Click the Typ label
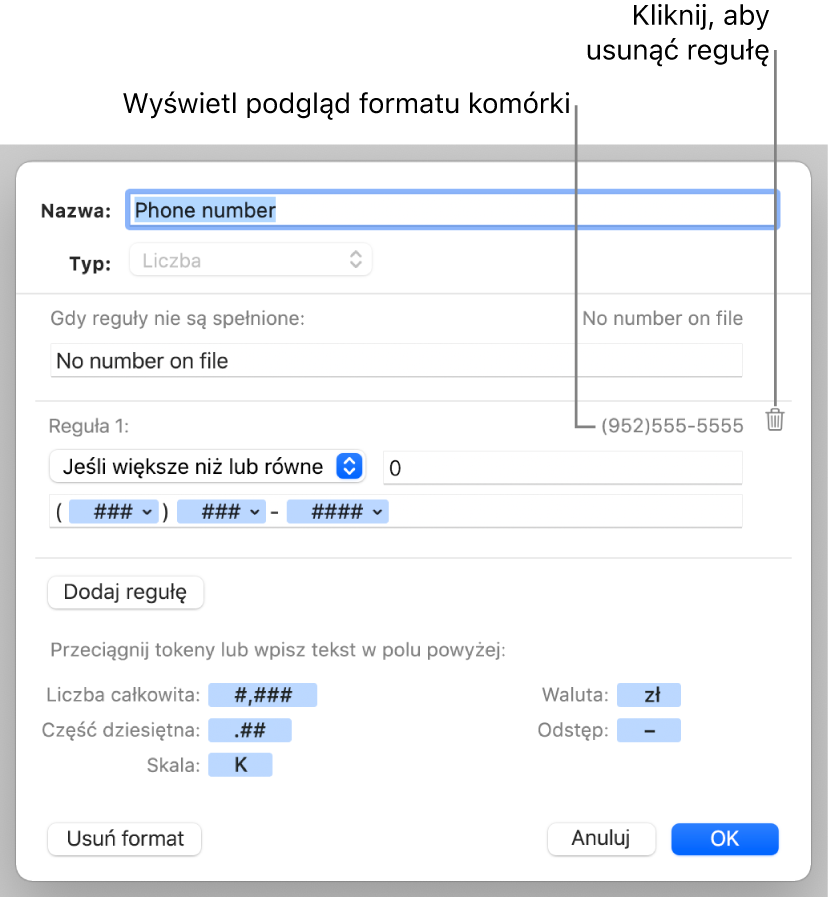 point(90,264)
